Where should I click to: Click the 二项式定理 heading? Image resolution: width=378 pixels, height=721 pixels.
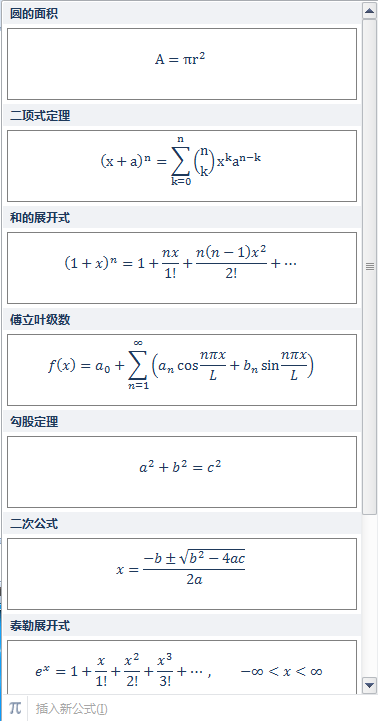pos(40,116)
